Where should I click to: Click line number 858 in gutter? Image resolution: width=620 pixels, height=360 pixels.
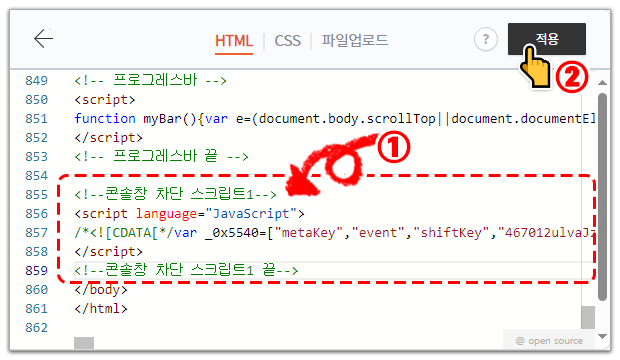click(x=36, y=252)
